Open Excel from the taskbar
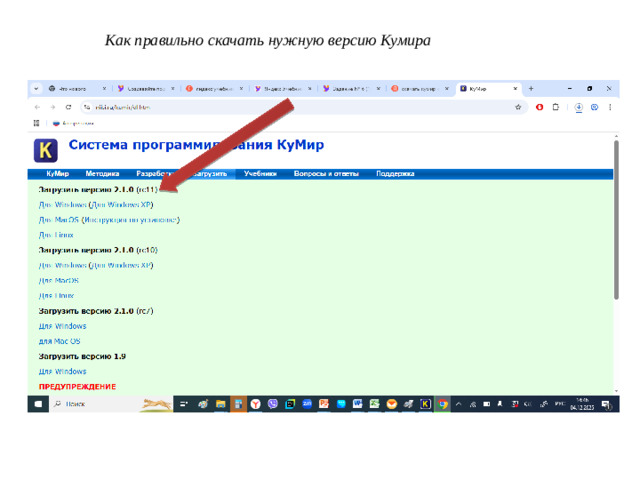Screen dimensions: 640x480 [x=374, y=404]
